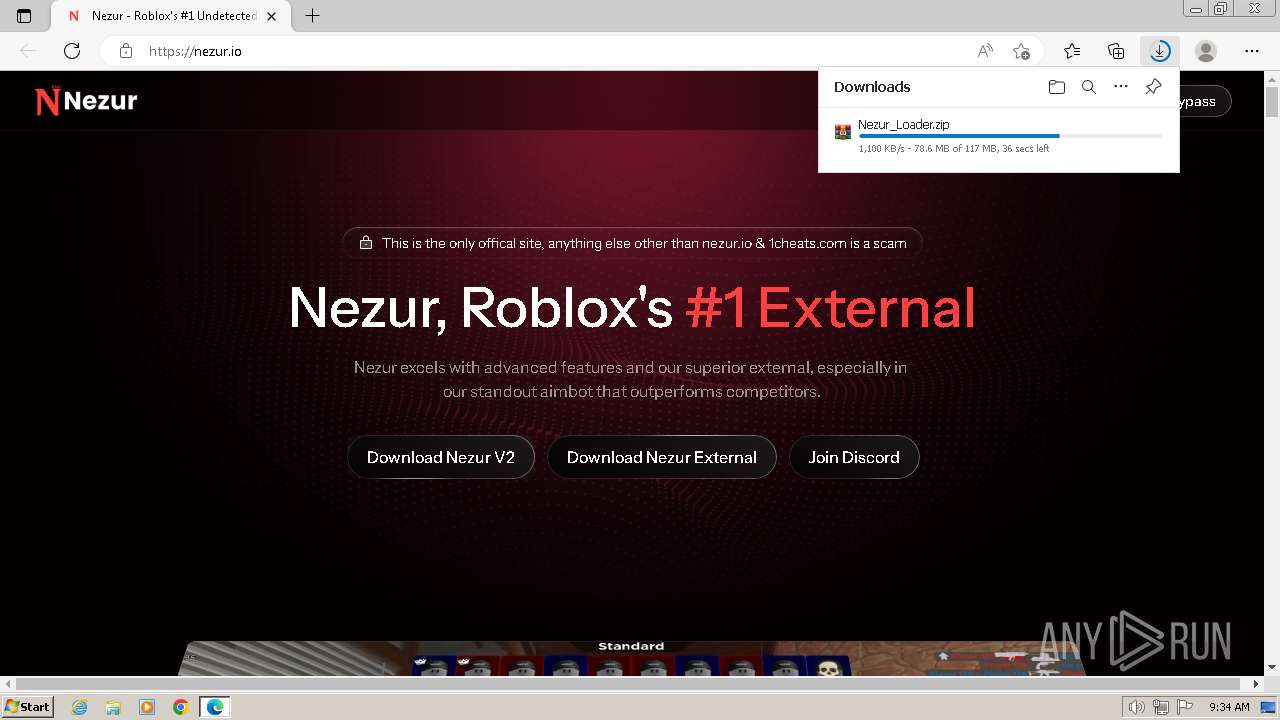Click Join Discord button

pos(854,457)
